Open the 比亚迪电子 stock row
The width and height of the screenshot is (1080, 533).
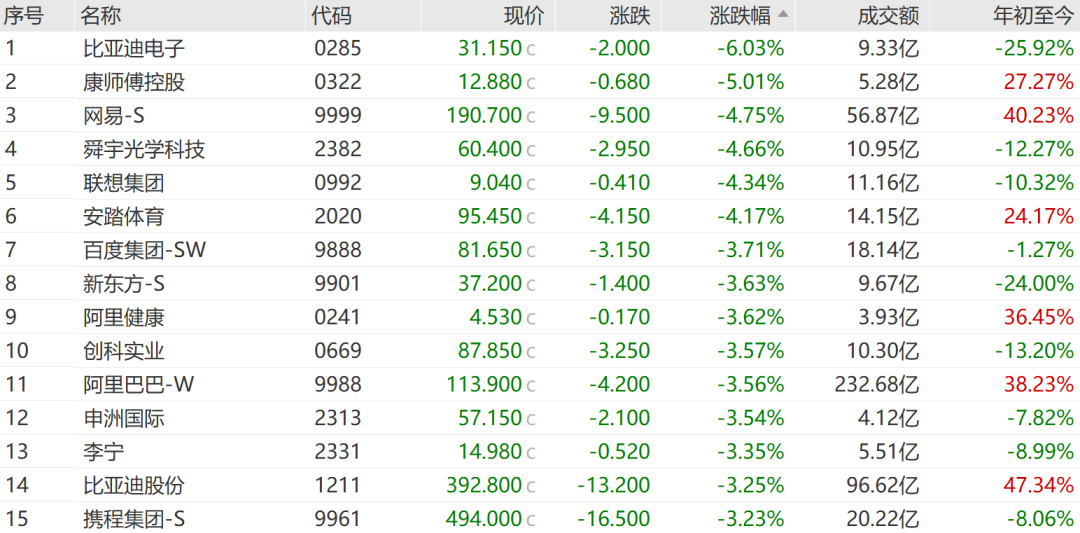(x=134, y=48)
